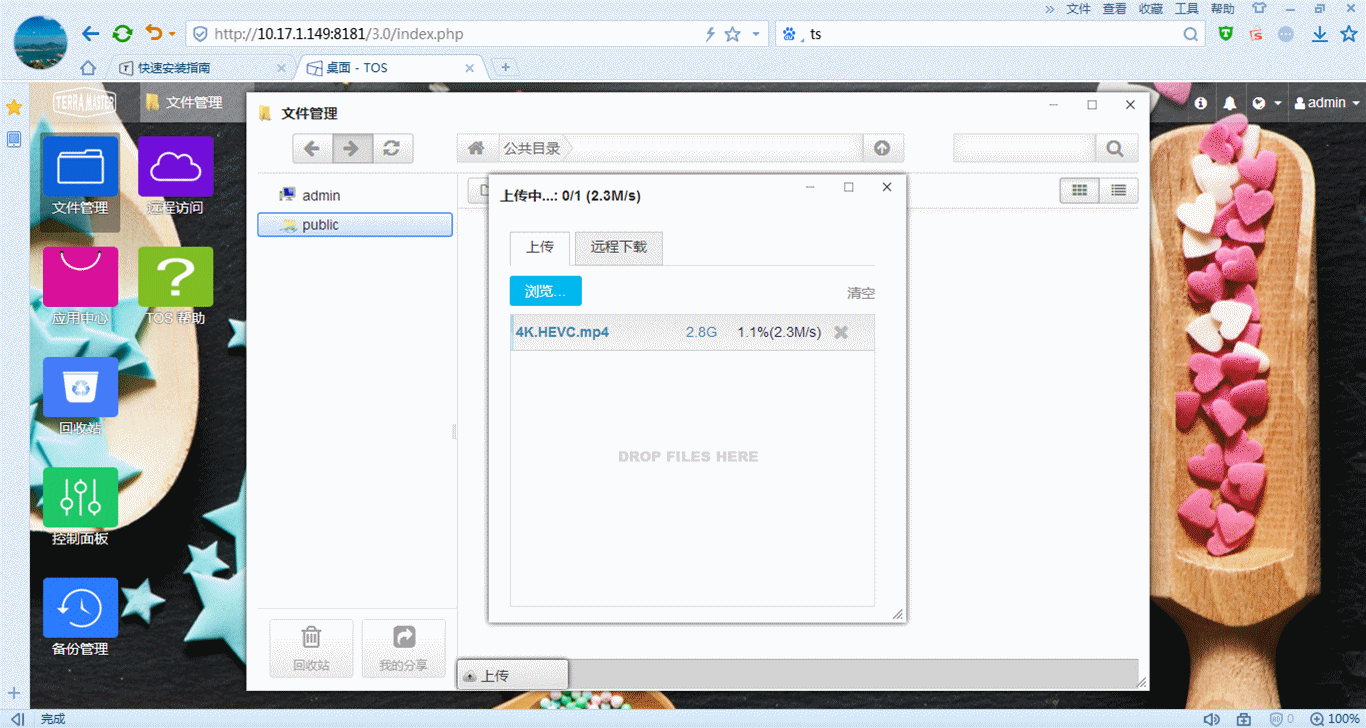Image resolution: width=1366 pixels, height=728 pixels.
Task: Open 工具 menu in browser menu bar
Action: pyautogui.click(x=1187, y=8)
